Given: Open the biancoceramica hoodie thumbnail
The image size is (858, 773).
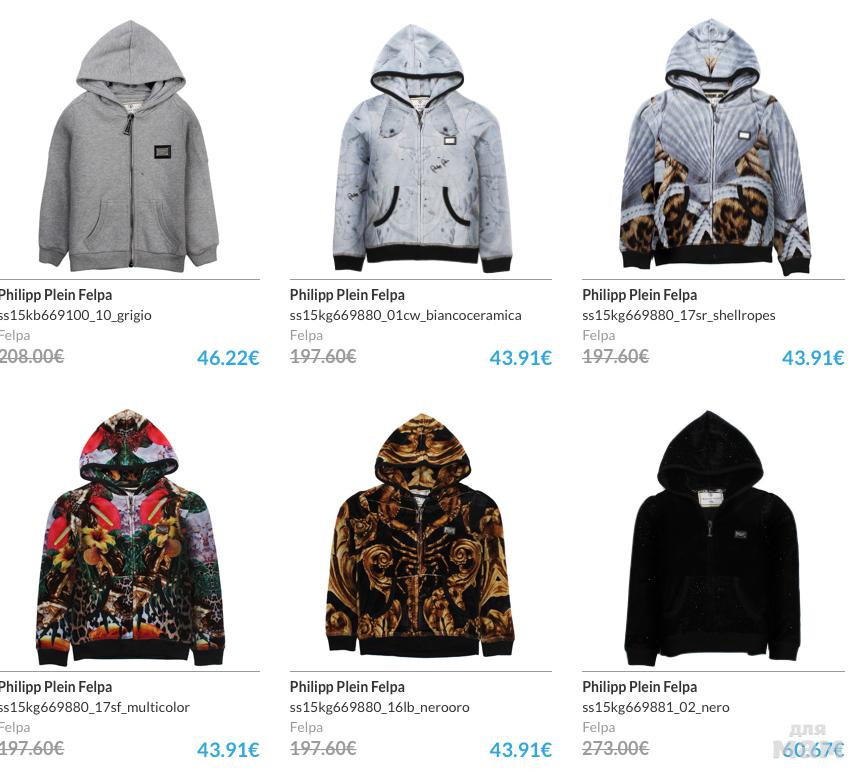Looking at the screenshot, I should (x=422, y=148).
